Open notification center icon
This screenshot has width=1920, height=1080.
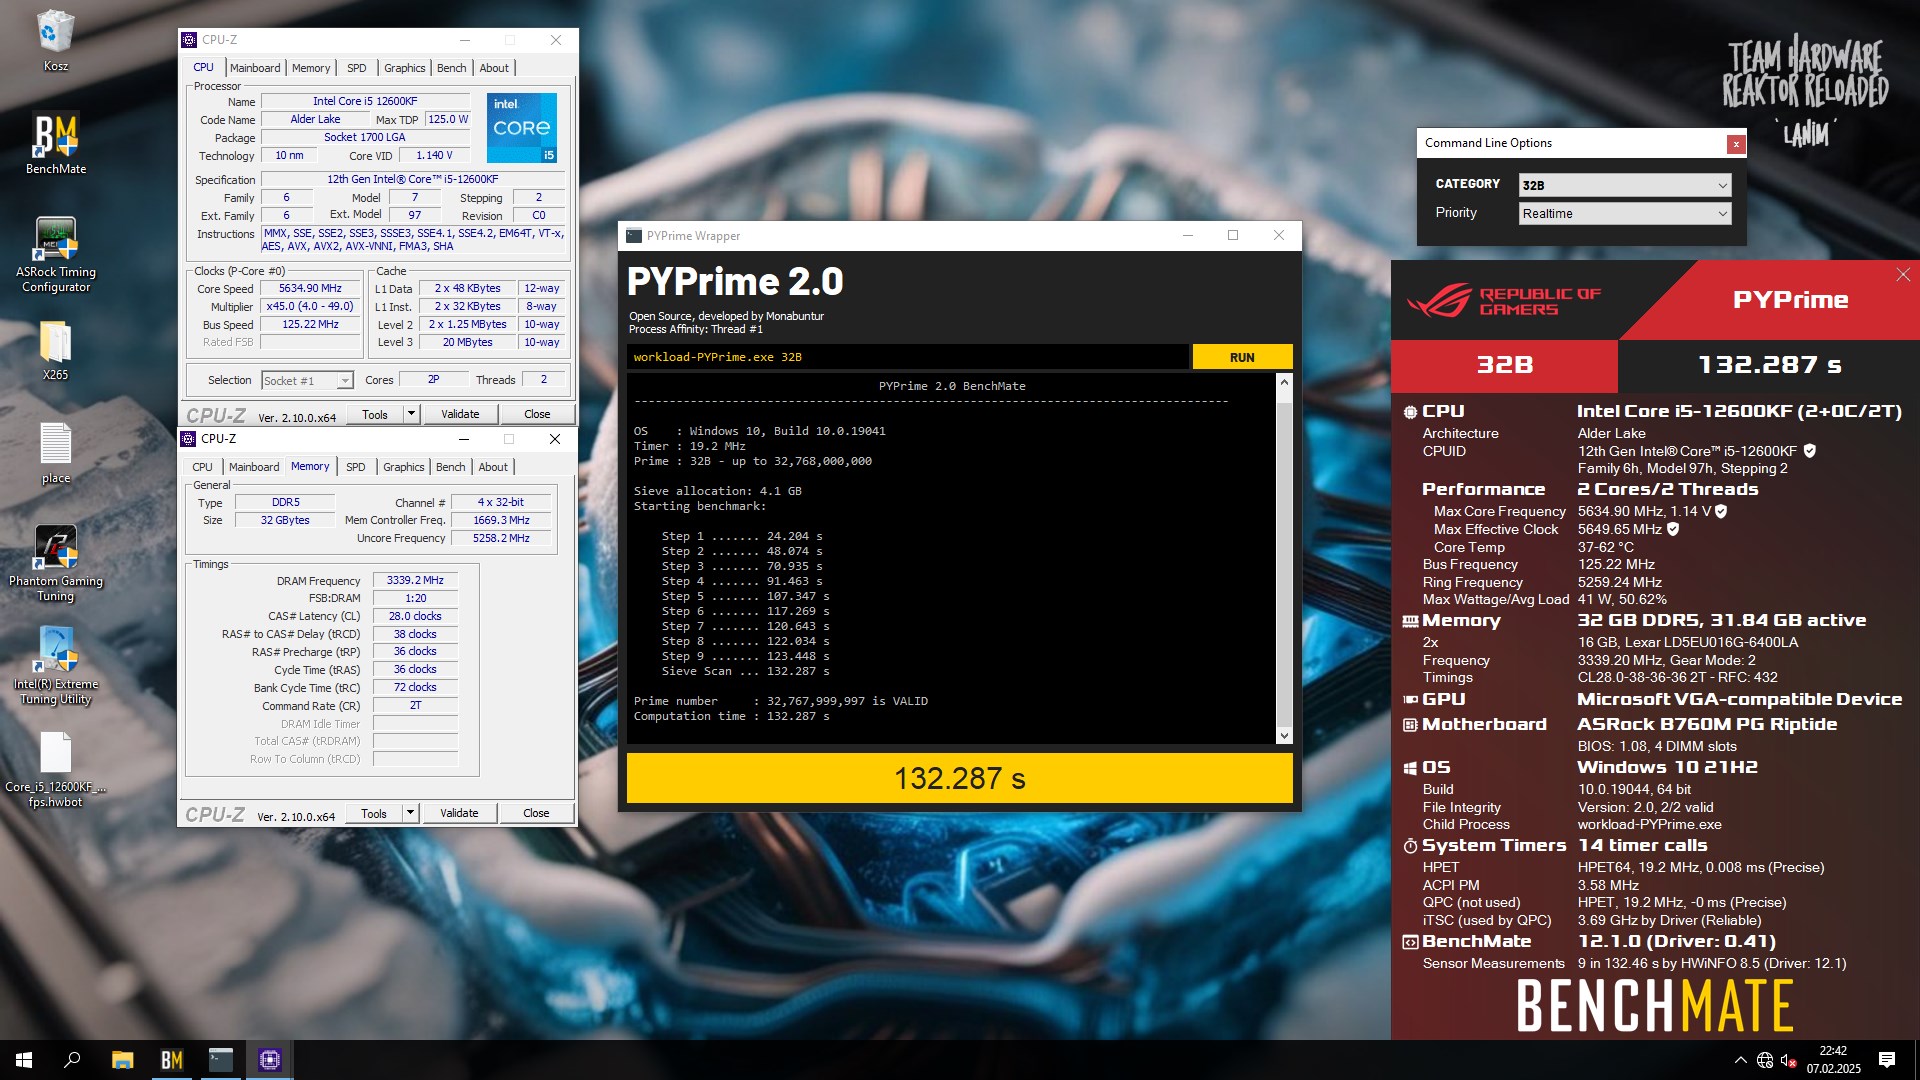point(1887,1060)
